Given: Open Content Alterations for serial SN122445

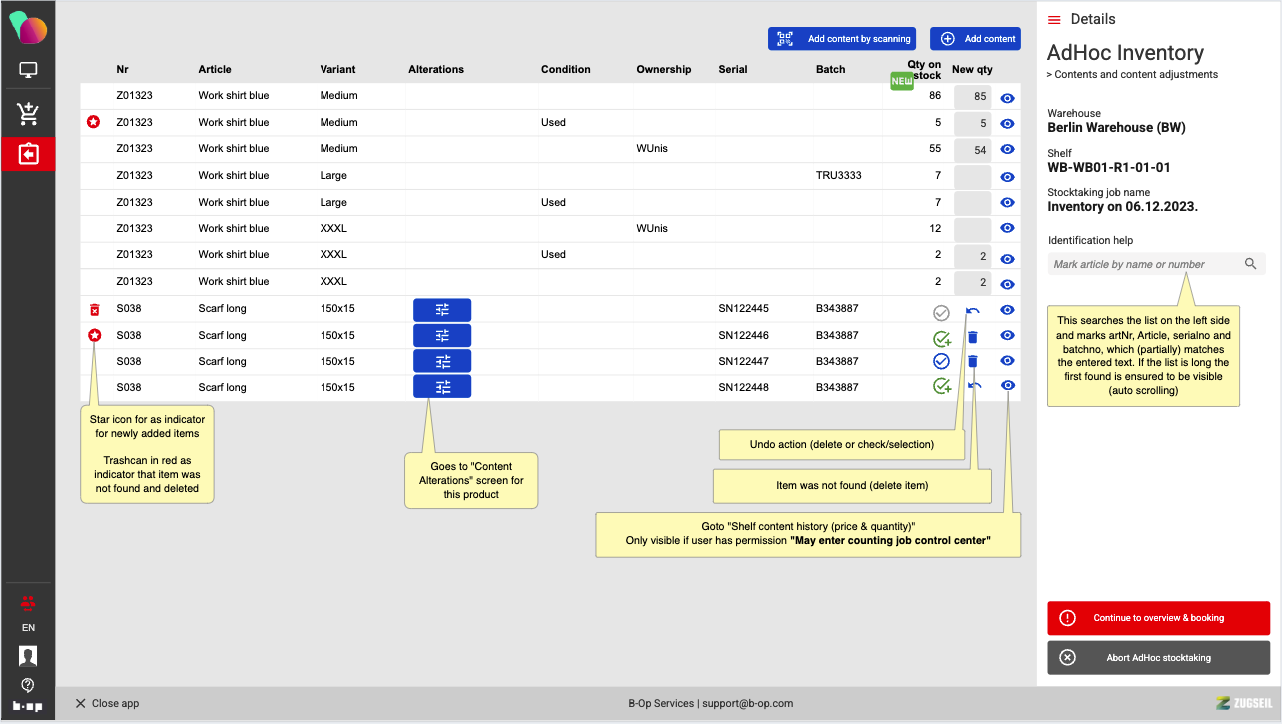Looking at the screenshot, I should [441, 310].
